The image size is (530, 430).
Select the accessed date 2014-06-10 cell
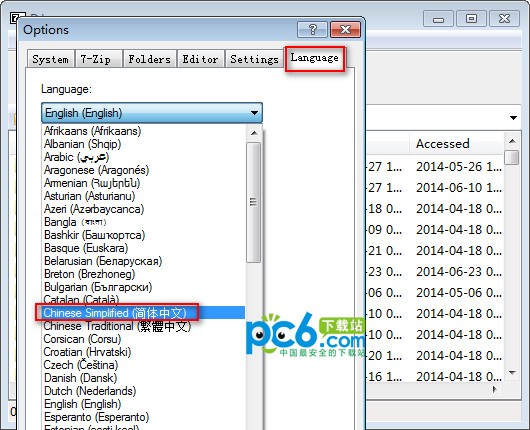[x=459, y=188]
